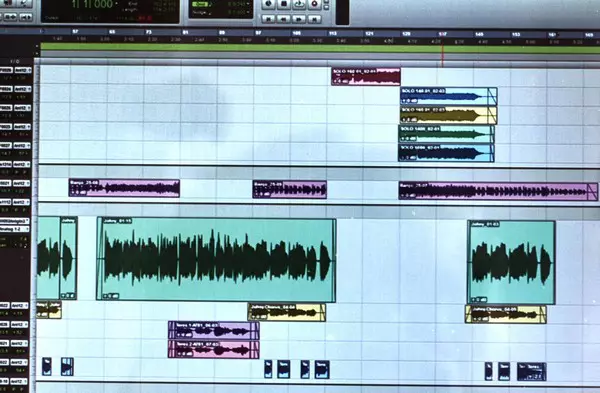
Task: Click the Go to End transport button
Action: 315,18
